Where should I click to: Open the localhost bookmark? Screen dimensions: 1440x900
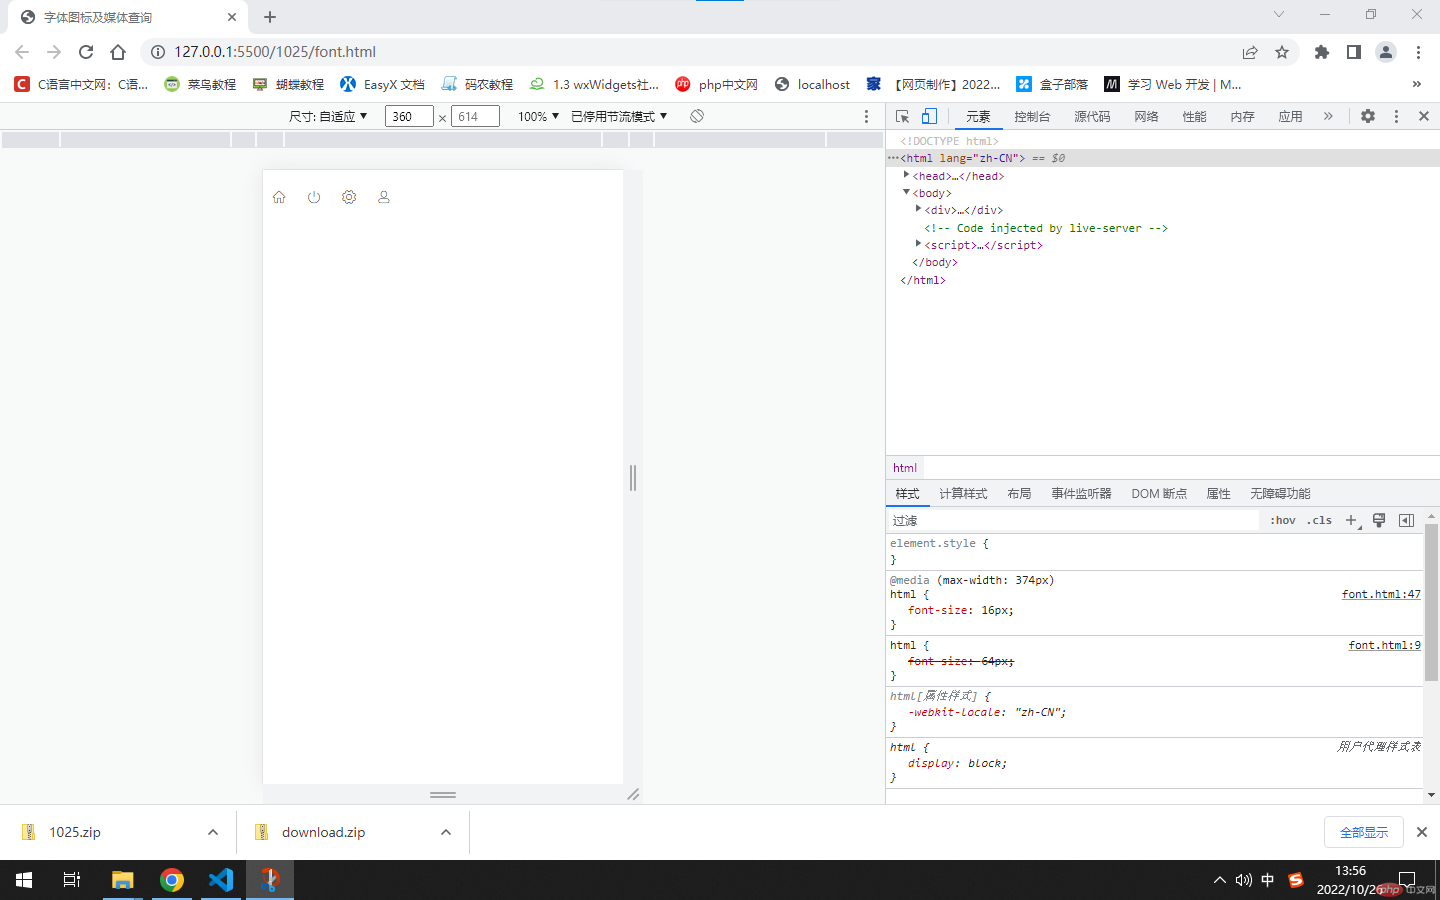pos(812,84)
